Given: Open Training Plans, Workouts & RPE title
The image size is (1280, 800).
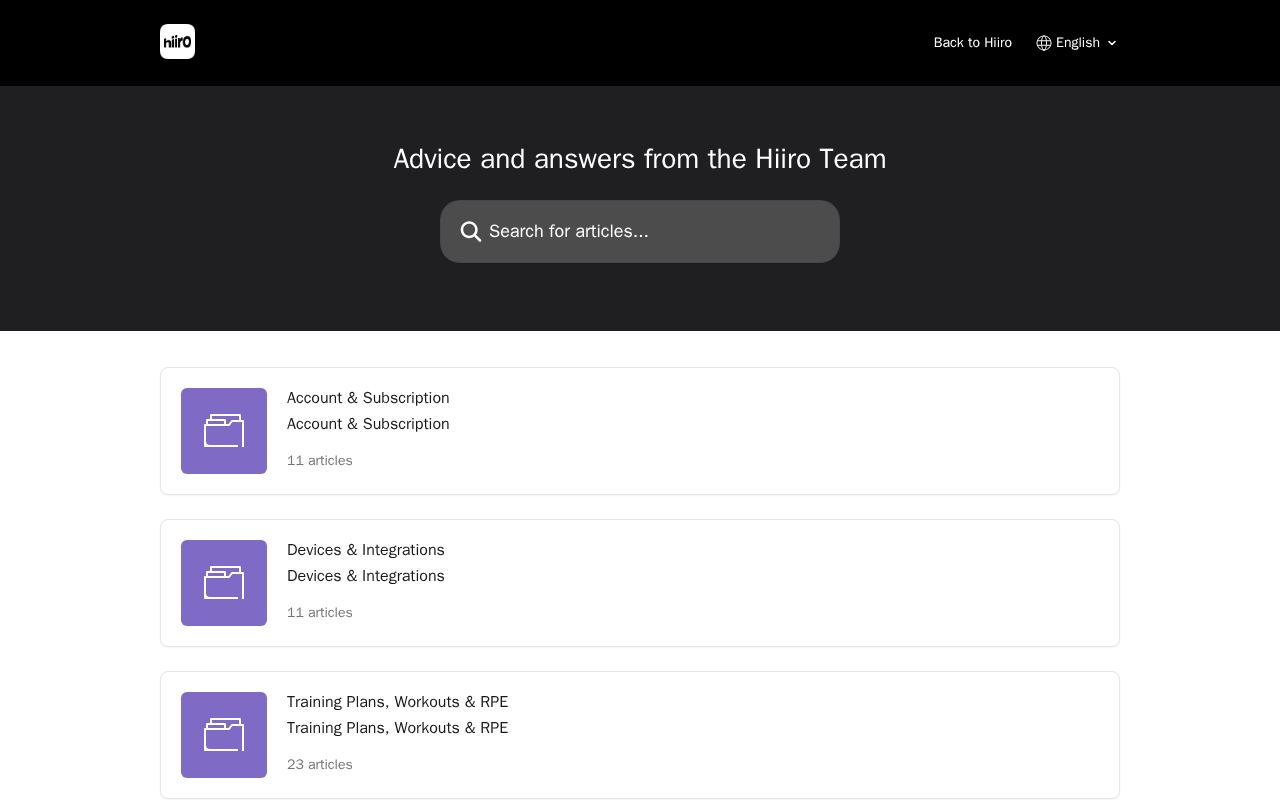Looking at the screenshot, I should click(x=397, y=702).
